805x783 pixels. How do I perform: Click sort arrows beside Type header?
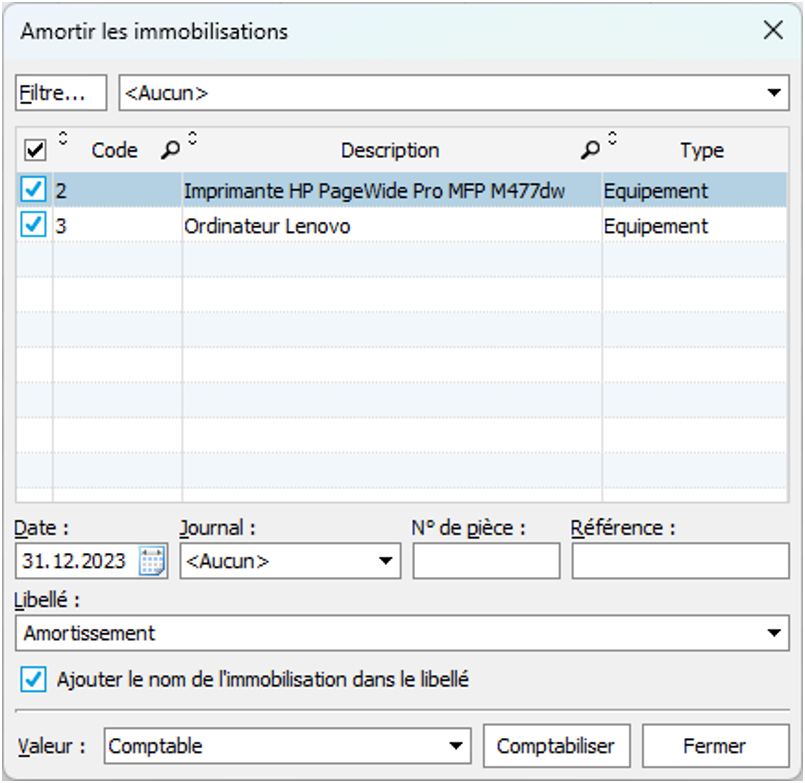(613, 139)
